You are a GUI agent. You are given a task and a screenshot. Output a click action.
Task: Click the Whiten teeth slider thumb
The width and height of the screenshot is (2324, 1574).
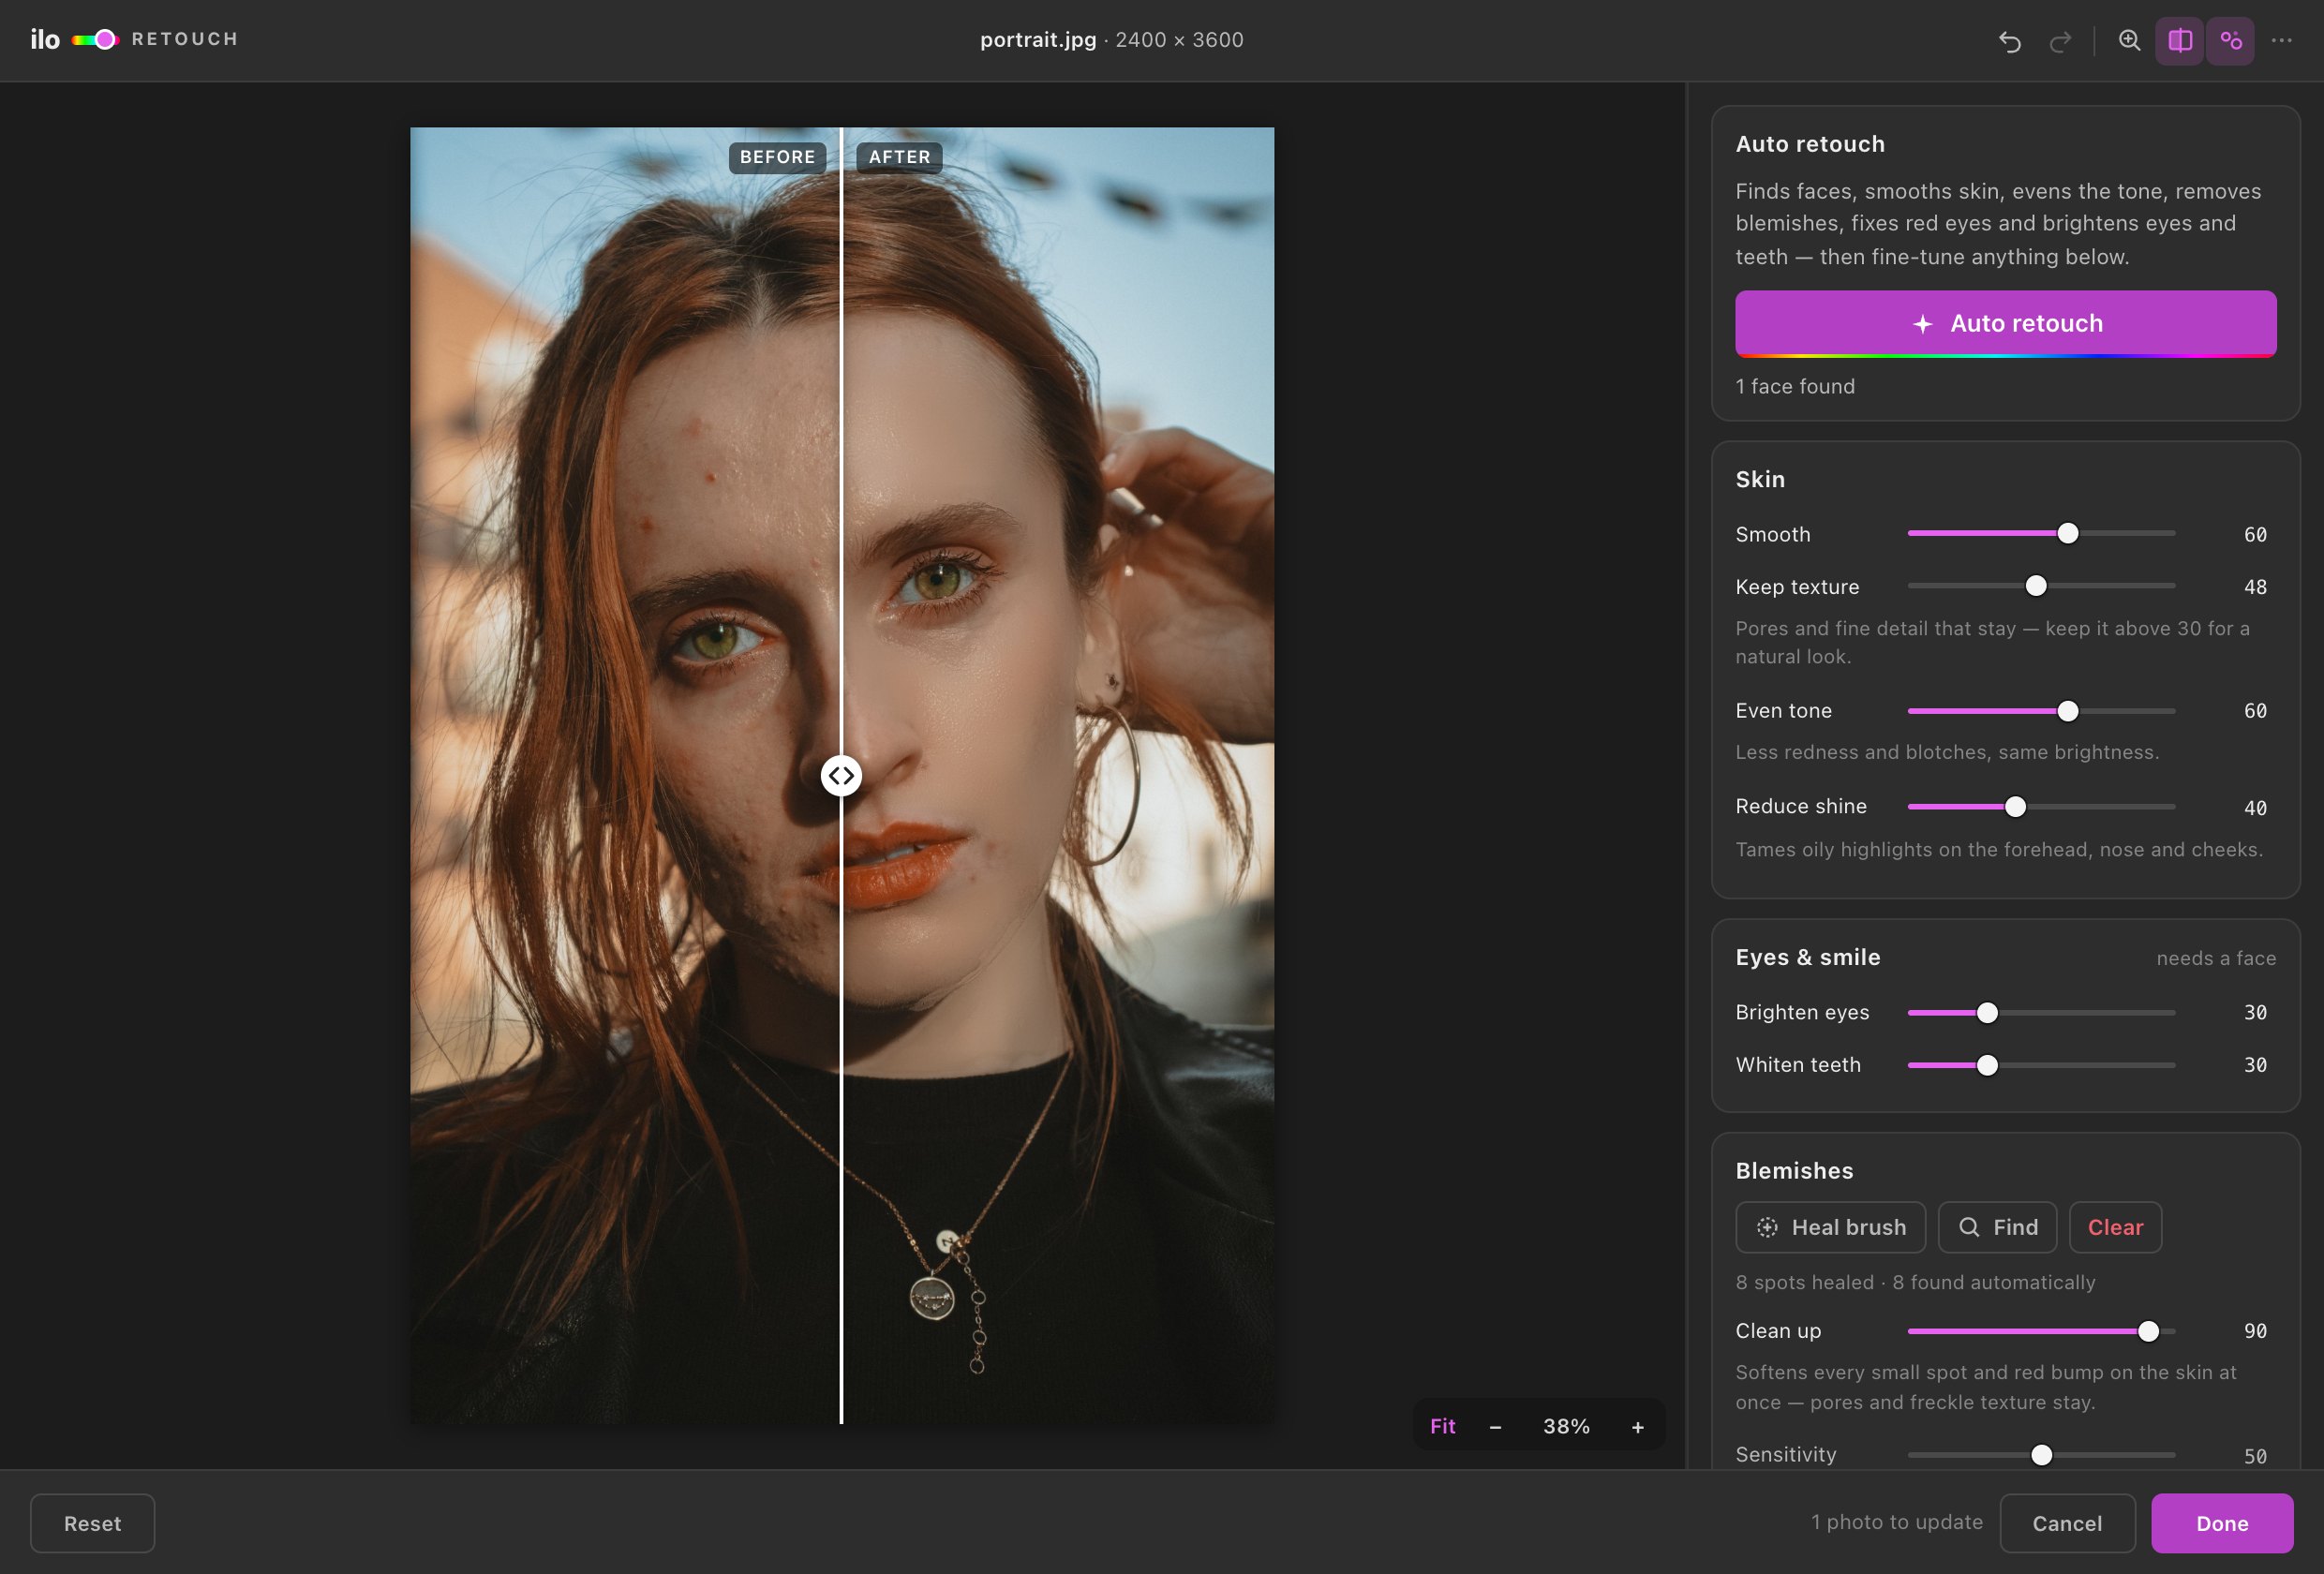pyautogui.click(x=1987, y=1066)
